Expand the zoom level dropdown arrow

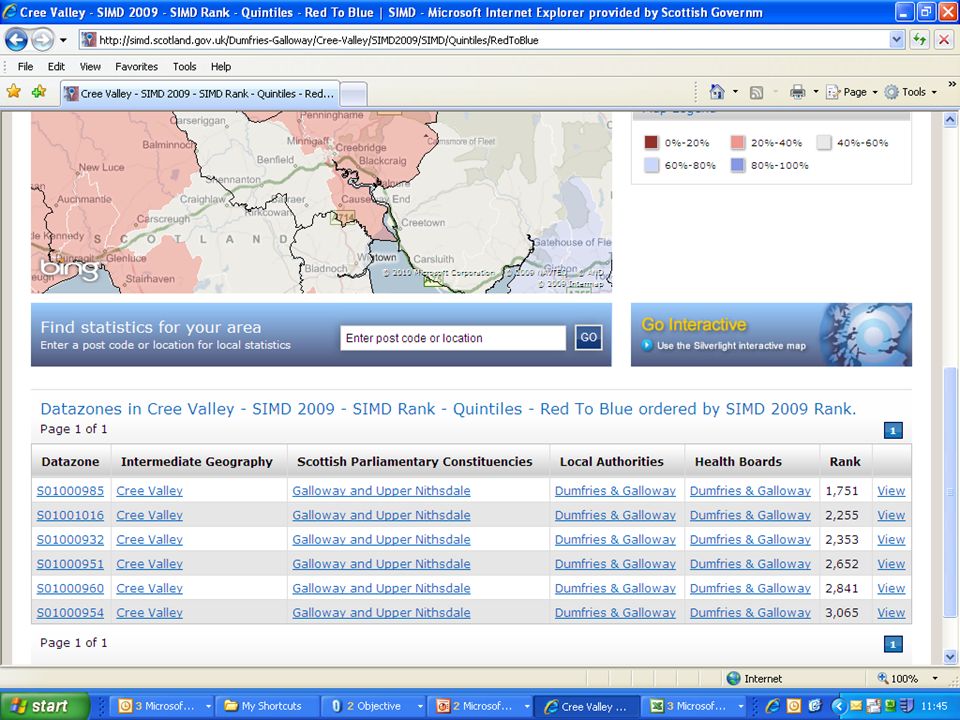tap(935, 678)
